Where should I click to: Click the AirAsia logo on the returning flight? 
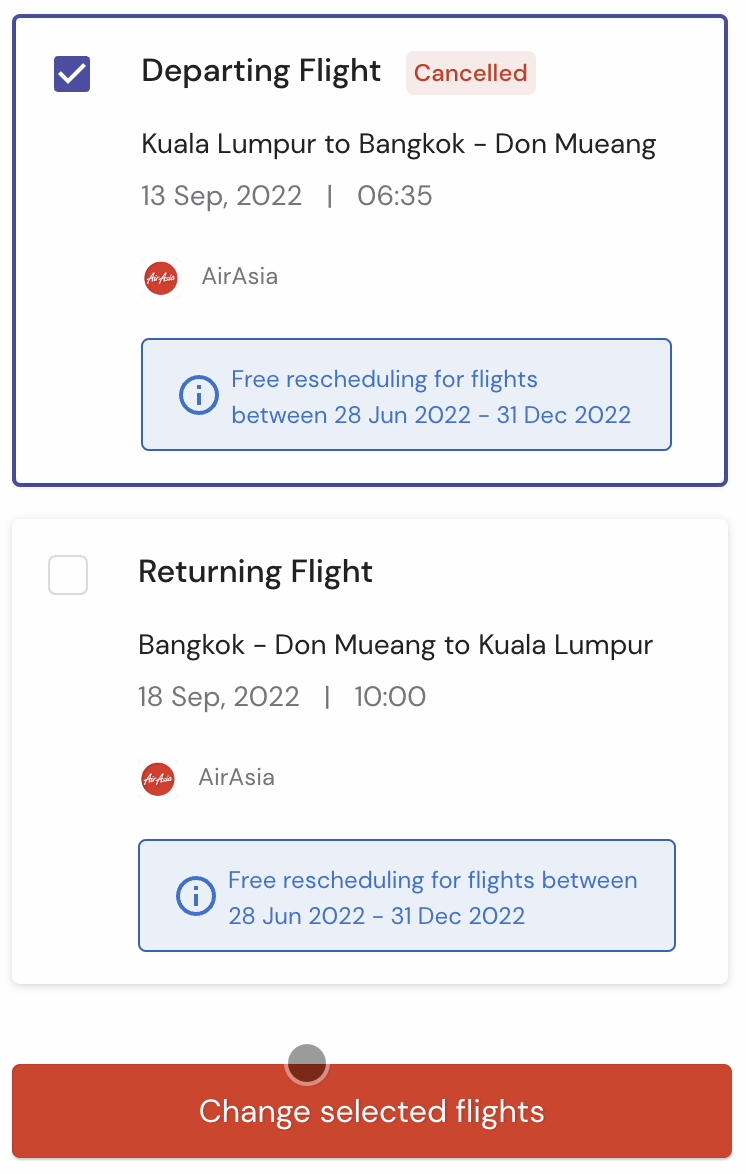coord(158,779)
